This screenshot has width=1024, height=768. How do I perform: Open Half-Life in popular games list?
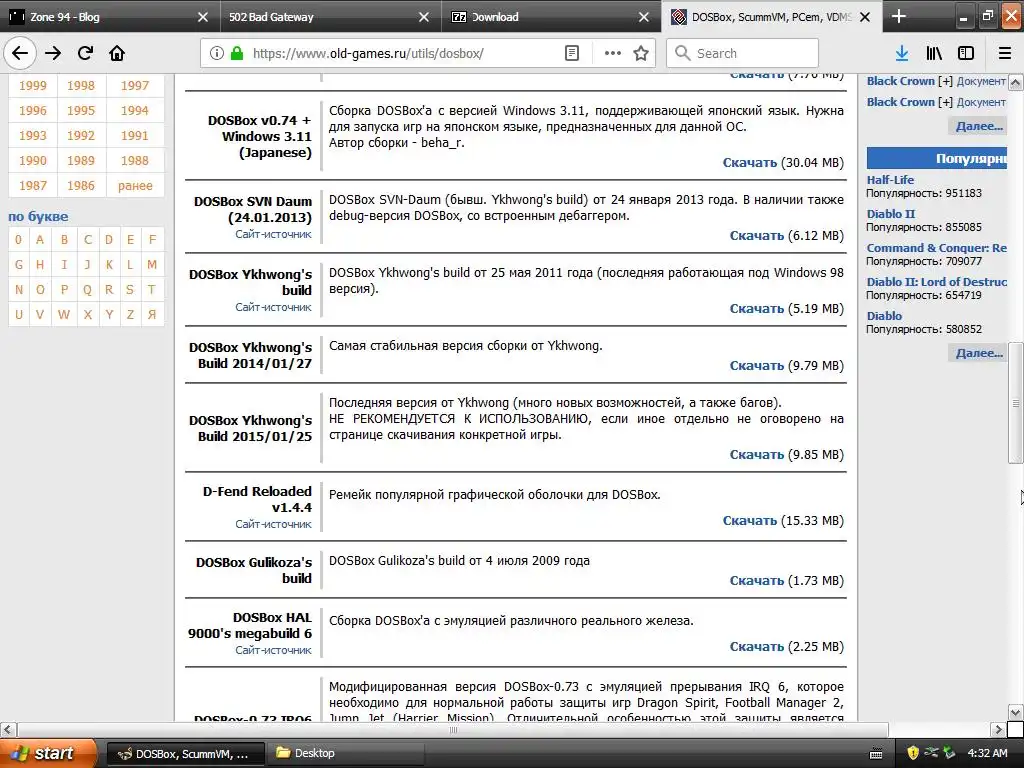pyautogui.click(x=890, y=180)
